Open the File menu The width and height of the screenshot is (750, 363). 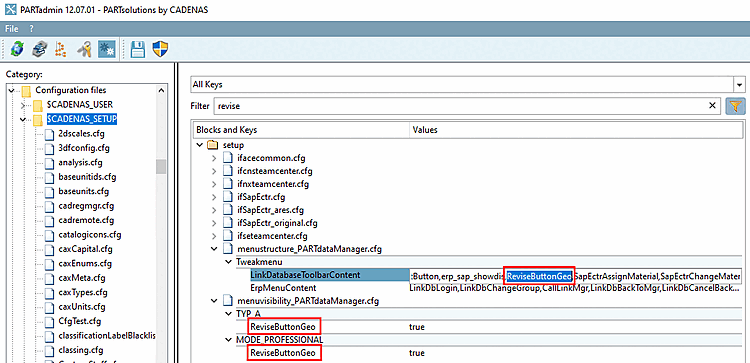12,28
